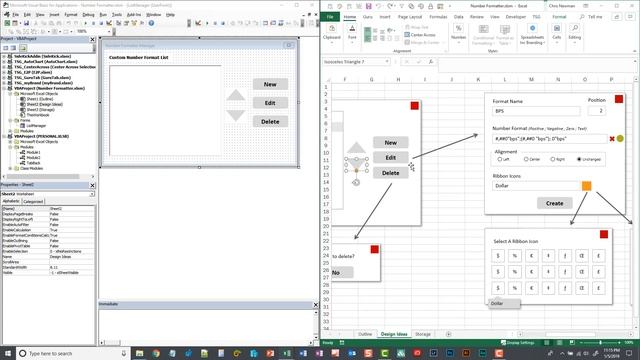Select the Unchanged alignment radio button

pyautogui.click(x=579, y=159)
